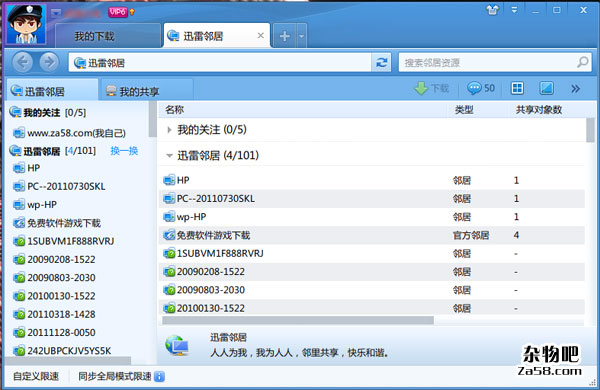The height and width of the screenshot is (390, 600).
Task: Select 20111128-0050 in the sidebar
Action: coord(54,333)
